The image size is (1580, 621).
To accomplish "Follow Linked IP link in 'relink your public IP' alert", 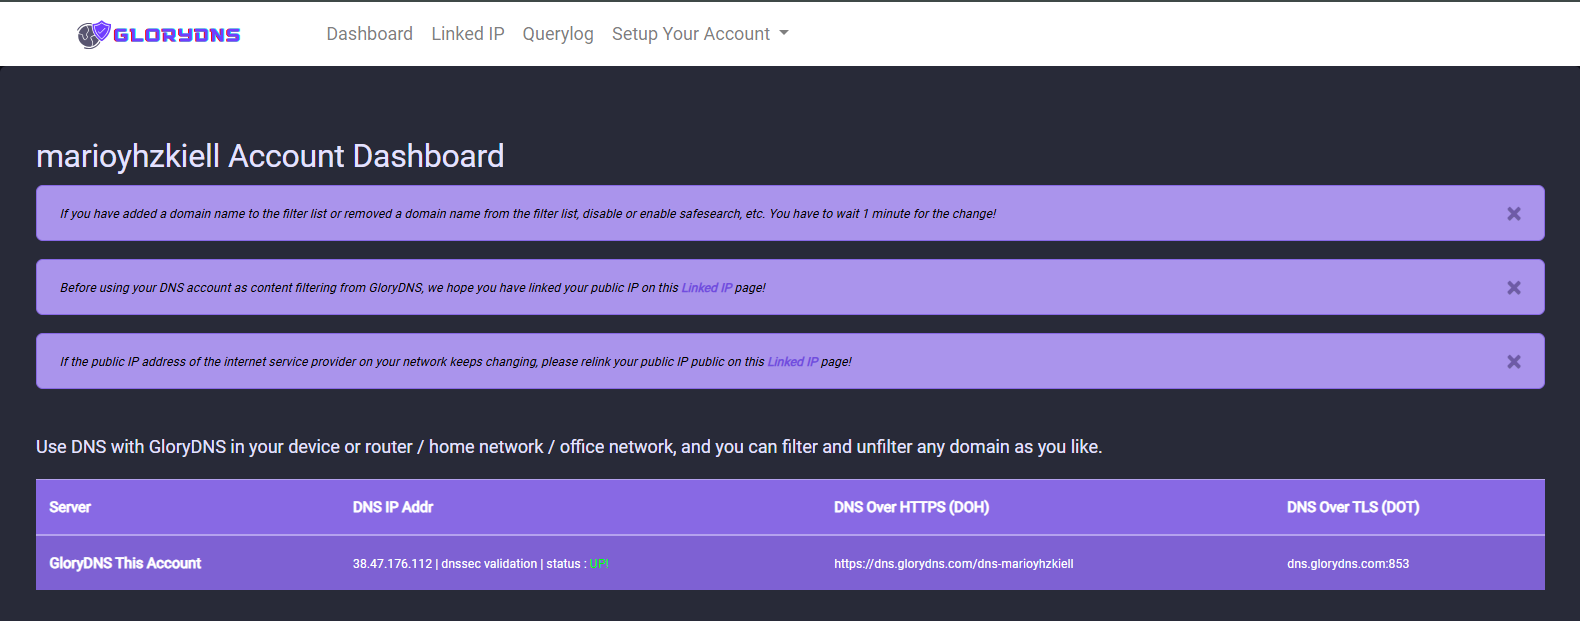I will click(x=793, y=362).
